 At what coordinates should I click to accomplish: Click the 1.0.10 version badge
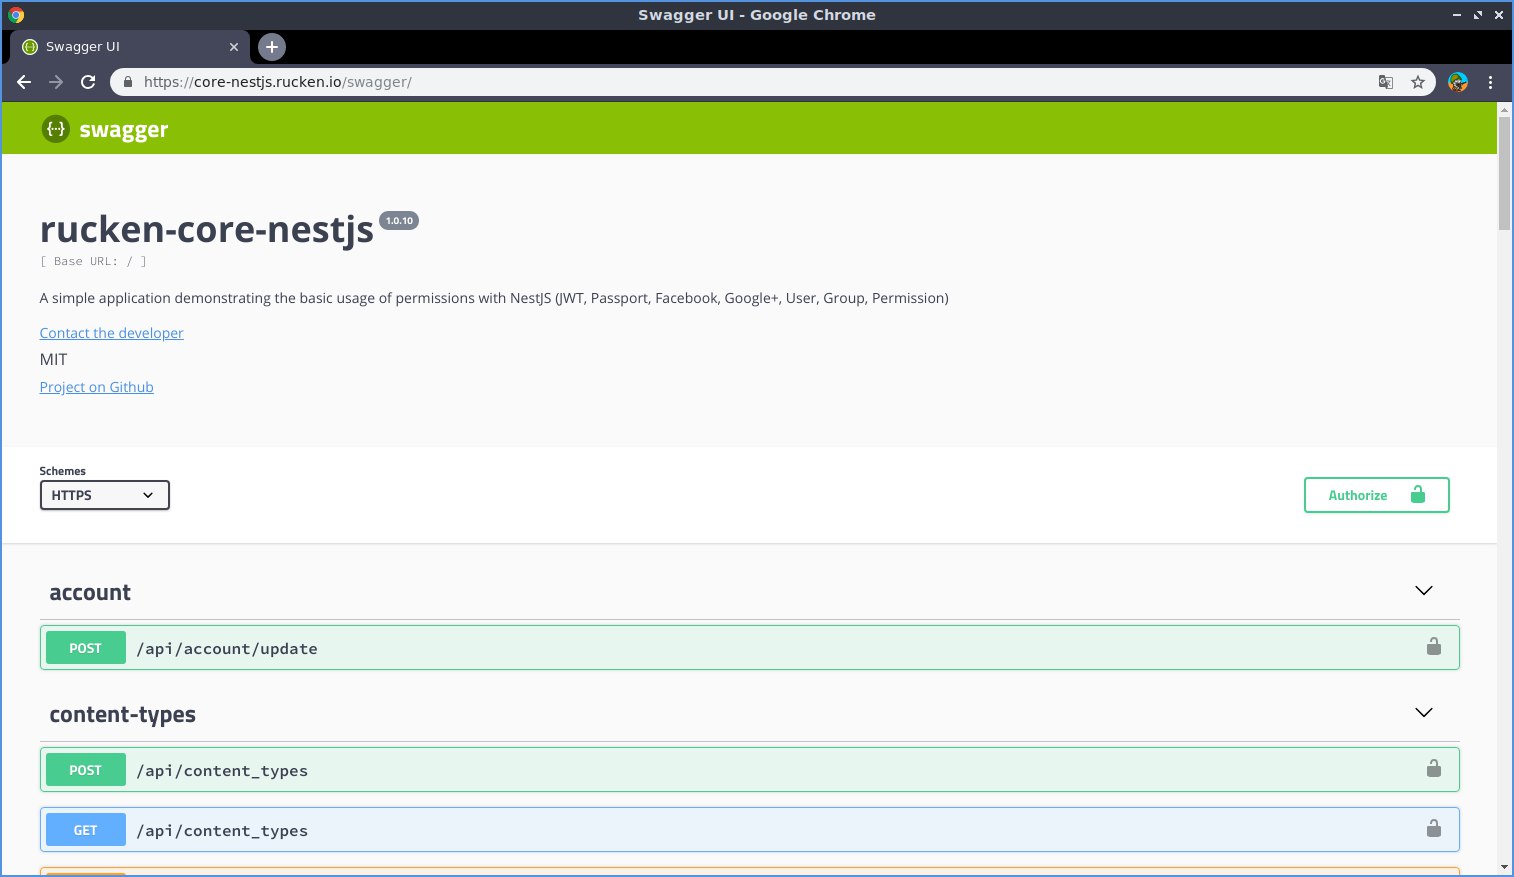click(x=399, y=221)
